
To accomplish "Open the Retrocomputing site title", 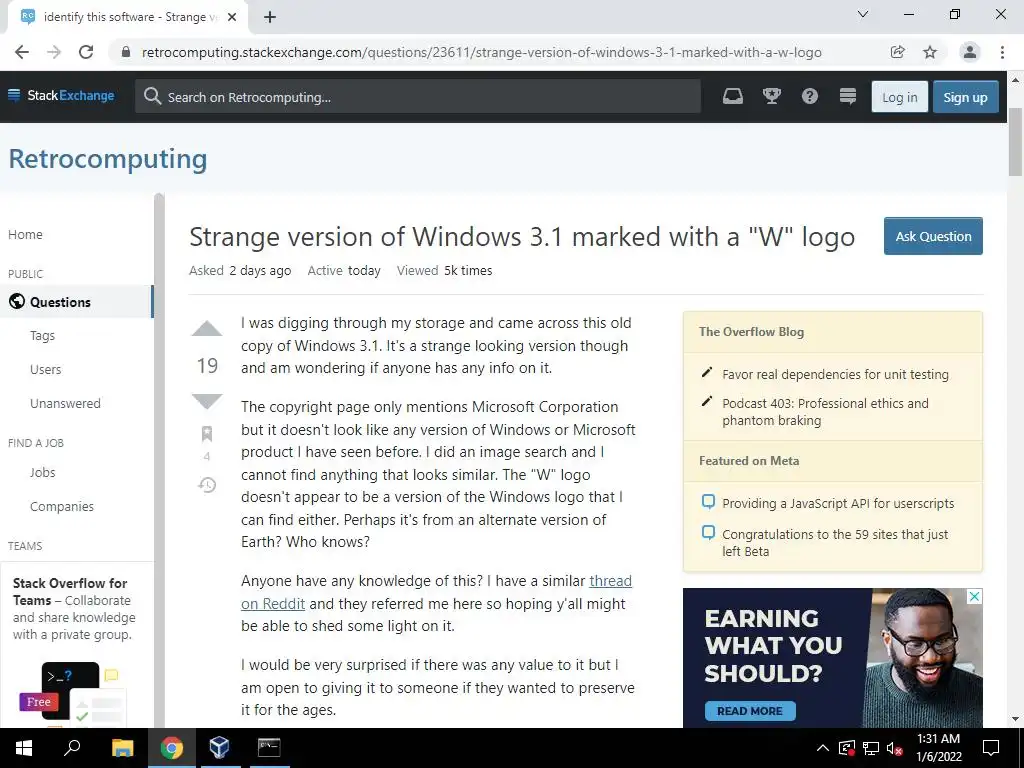I will point(108,159).
